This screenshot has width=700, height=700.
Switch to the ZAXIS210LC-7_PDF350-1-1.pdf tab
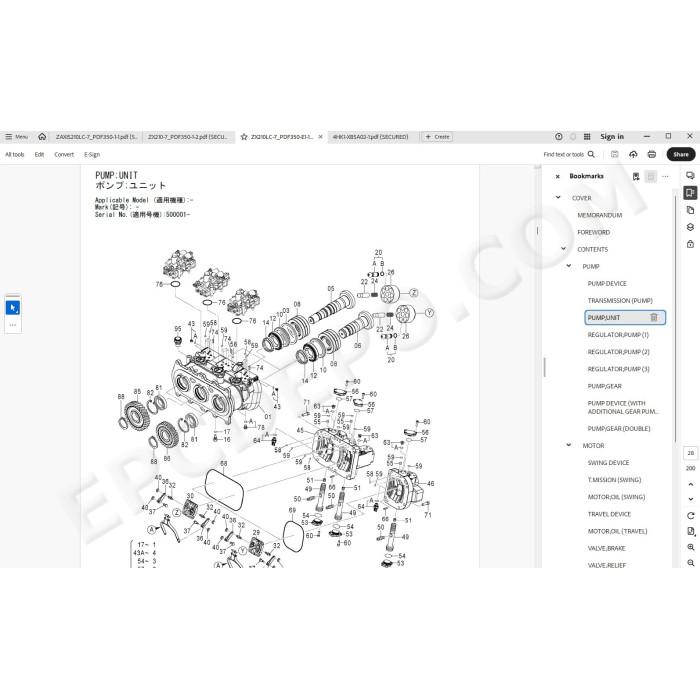(96, 137)
